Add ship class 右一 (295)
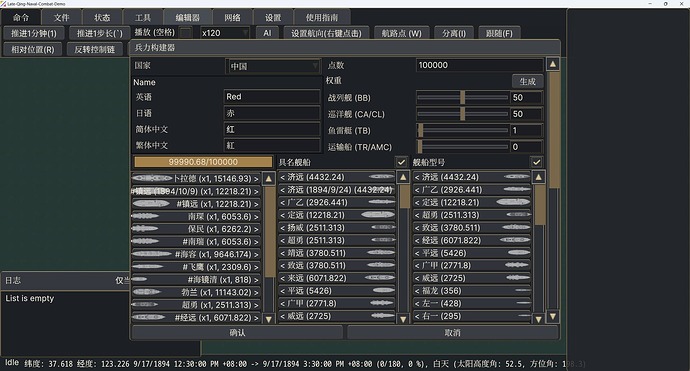690x371 pixels. pyautogui.click(x=472, y=316)
